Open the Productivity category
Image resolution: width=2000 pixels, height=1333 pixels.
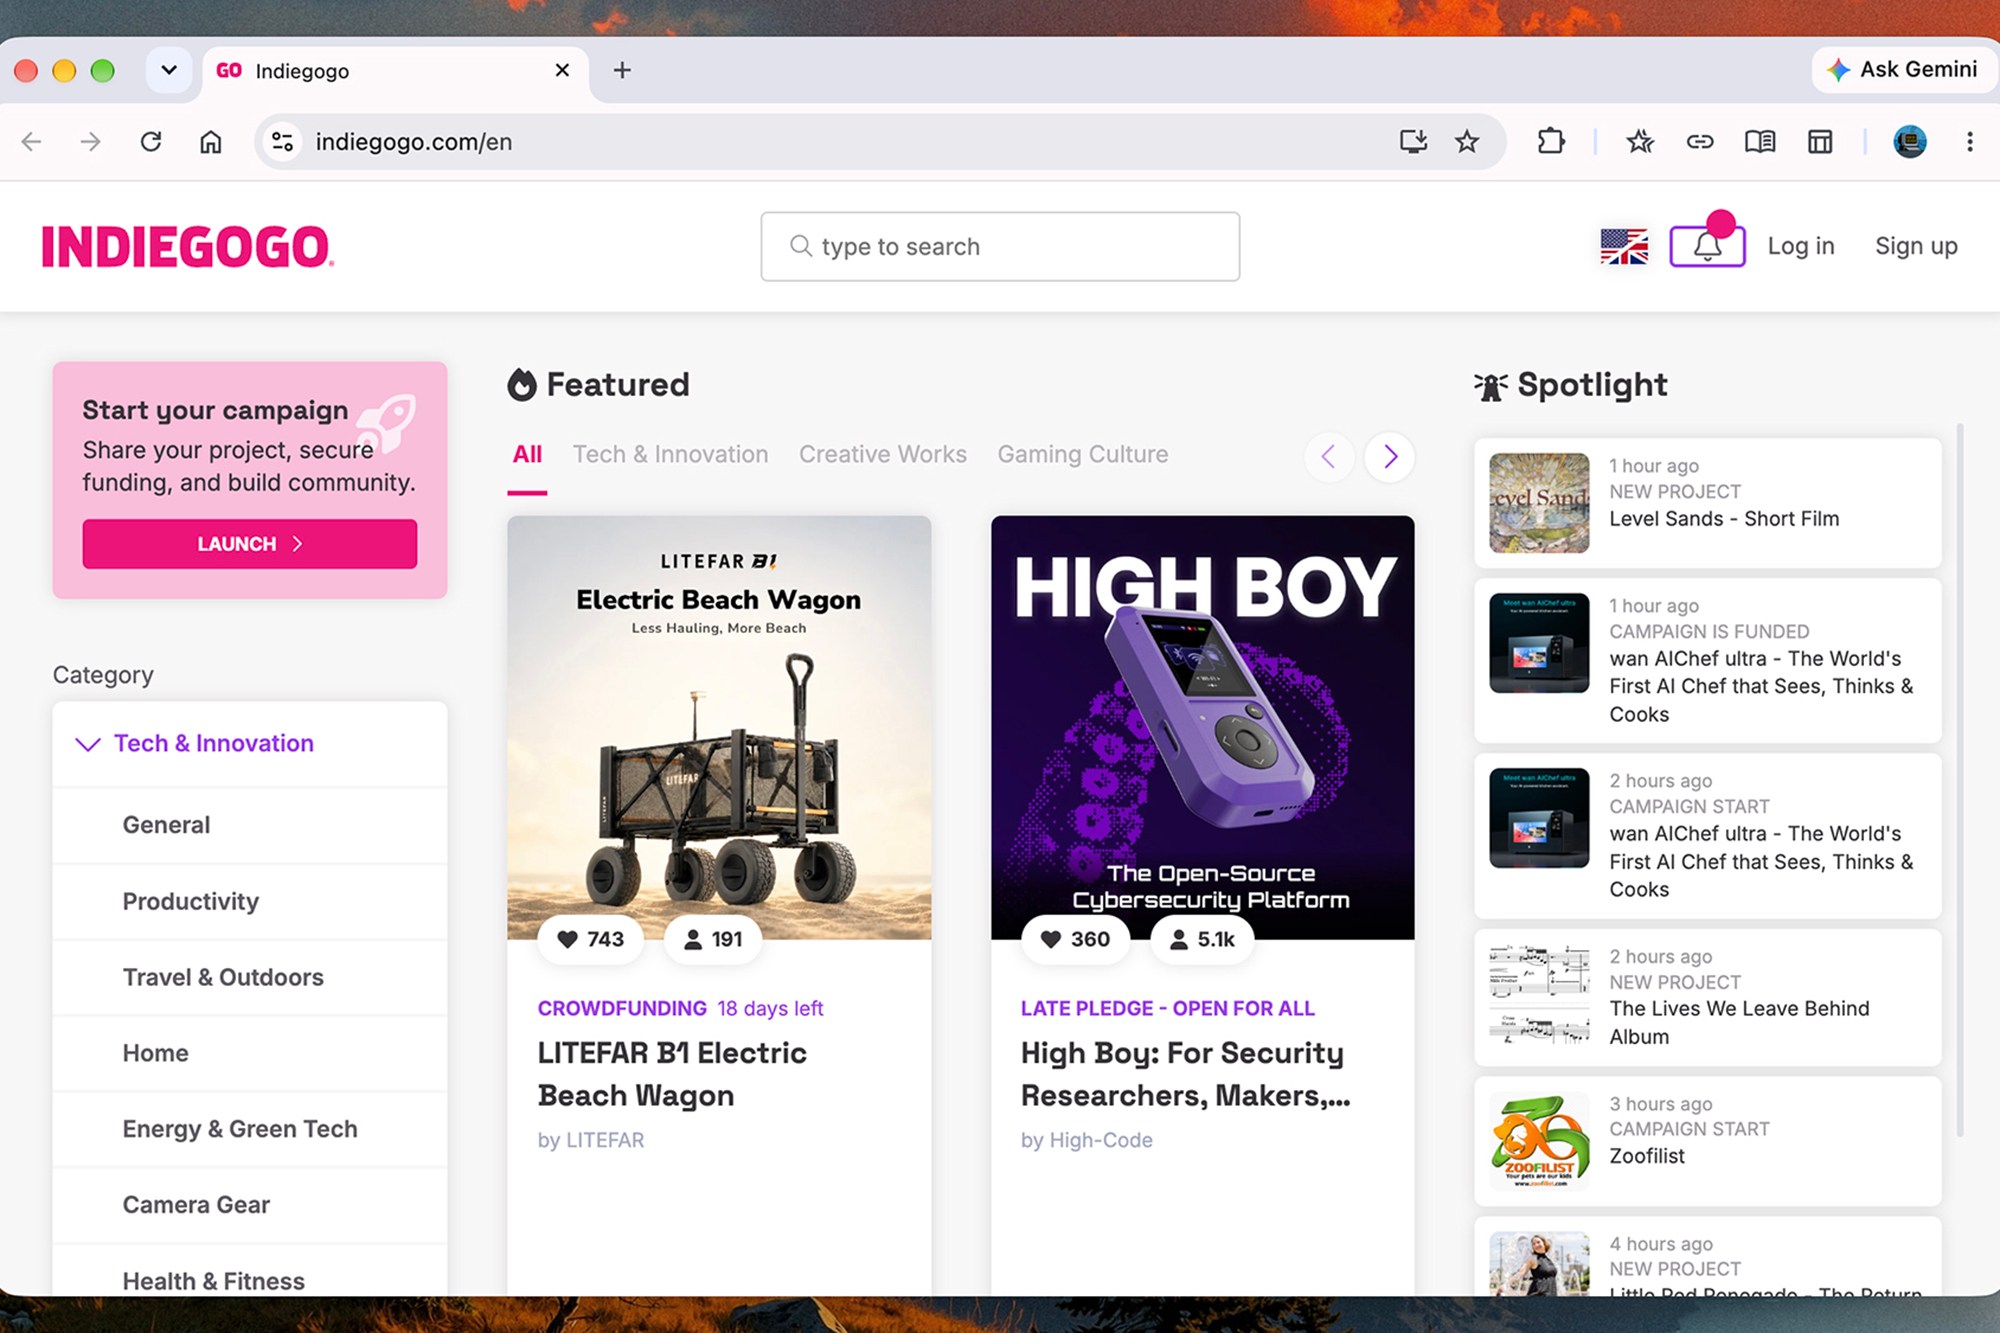click(x=250, y=901)
